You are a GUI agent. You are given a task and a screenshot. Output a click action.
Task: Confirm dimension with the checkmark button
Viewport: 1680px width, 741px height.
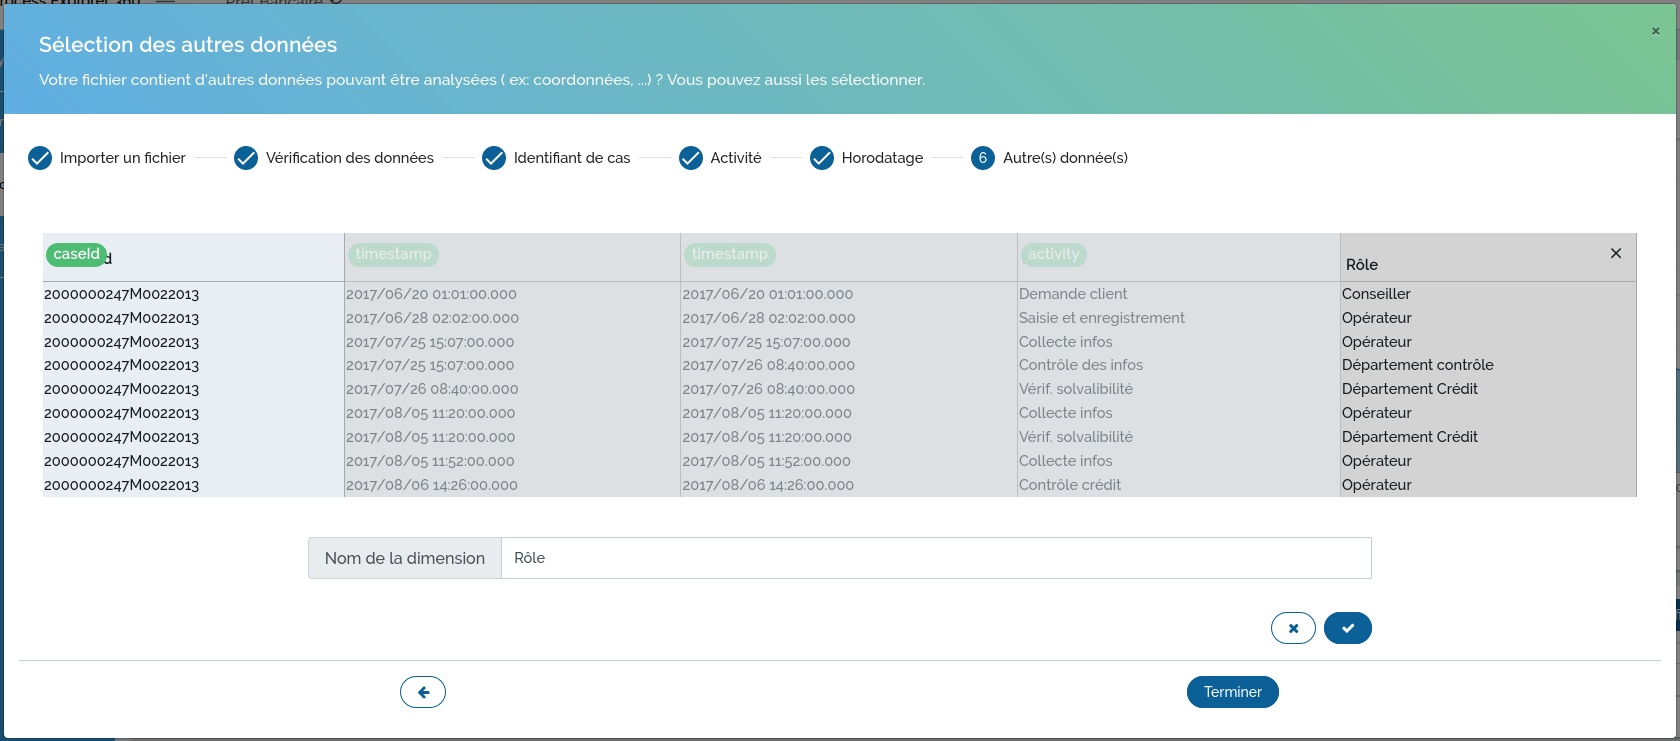tap(1347, 628)
